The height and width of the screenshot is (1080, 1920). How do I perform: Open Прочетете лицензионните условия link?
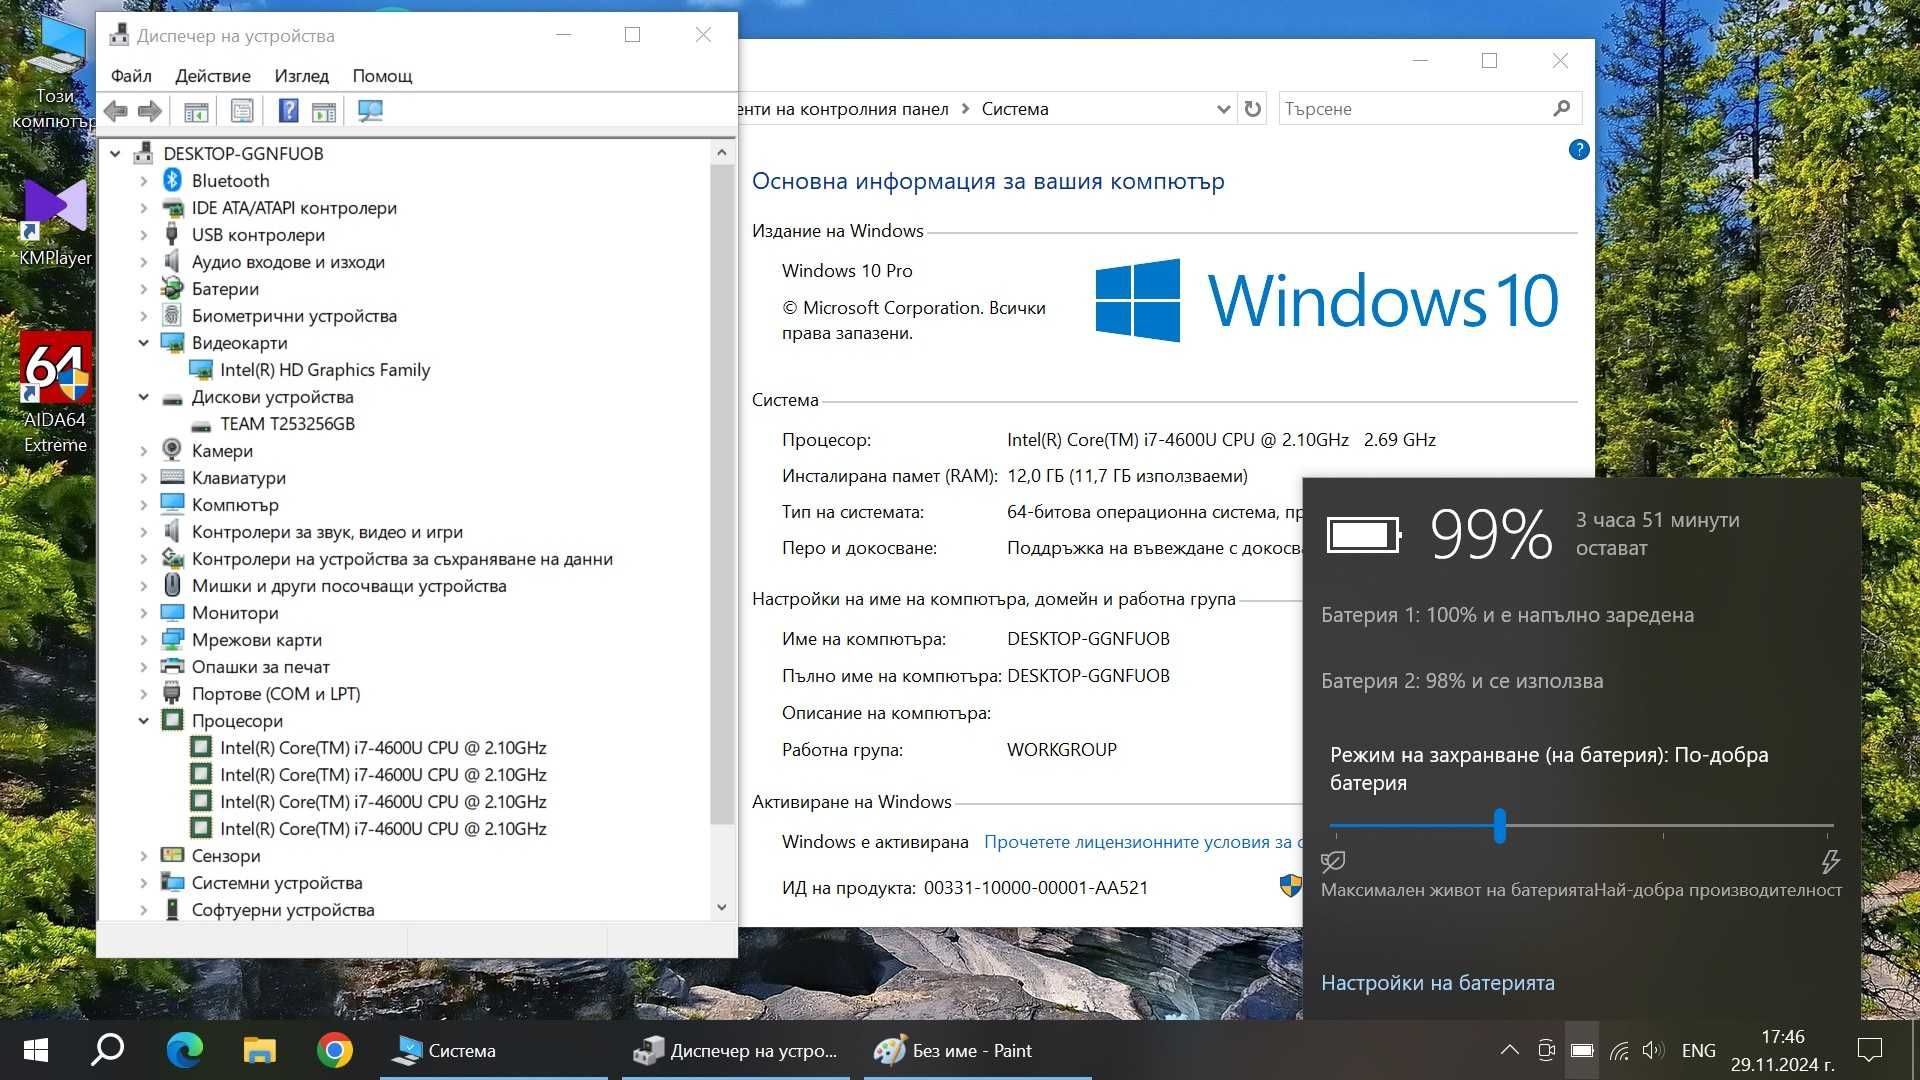(1142, 842)
